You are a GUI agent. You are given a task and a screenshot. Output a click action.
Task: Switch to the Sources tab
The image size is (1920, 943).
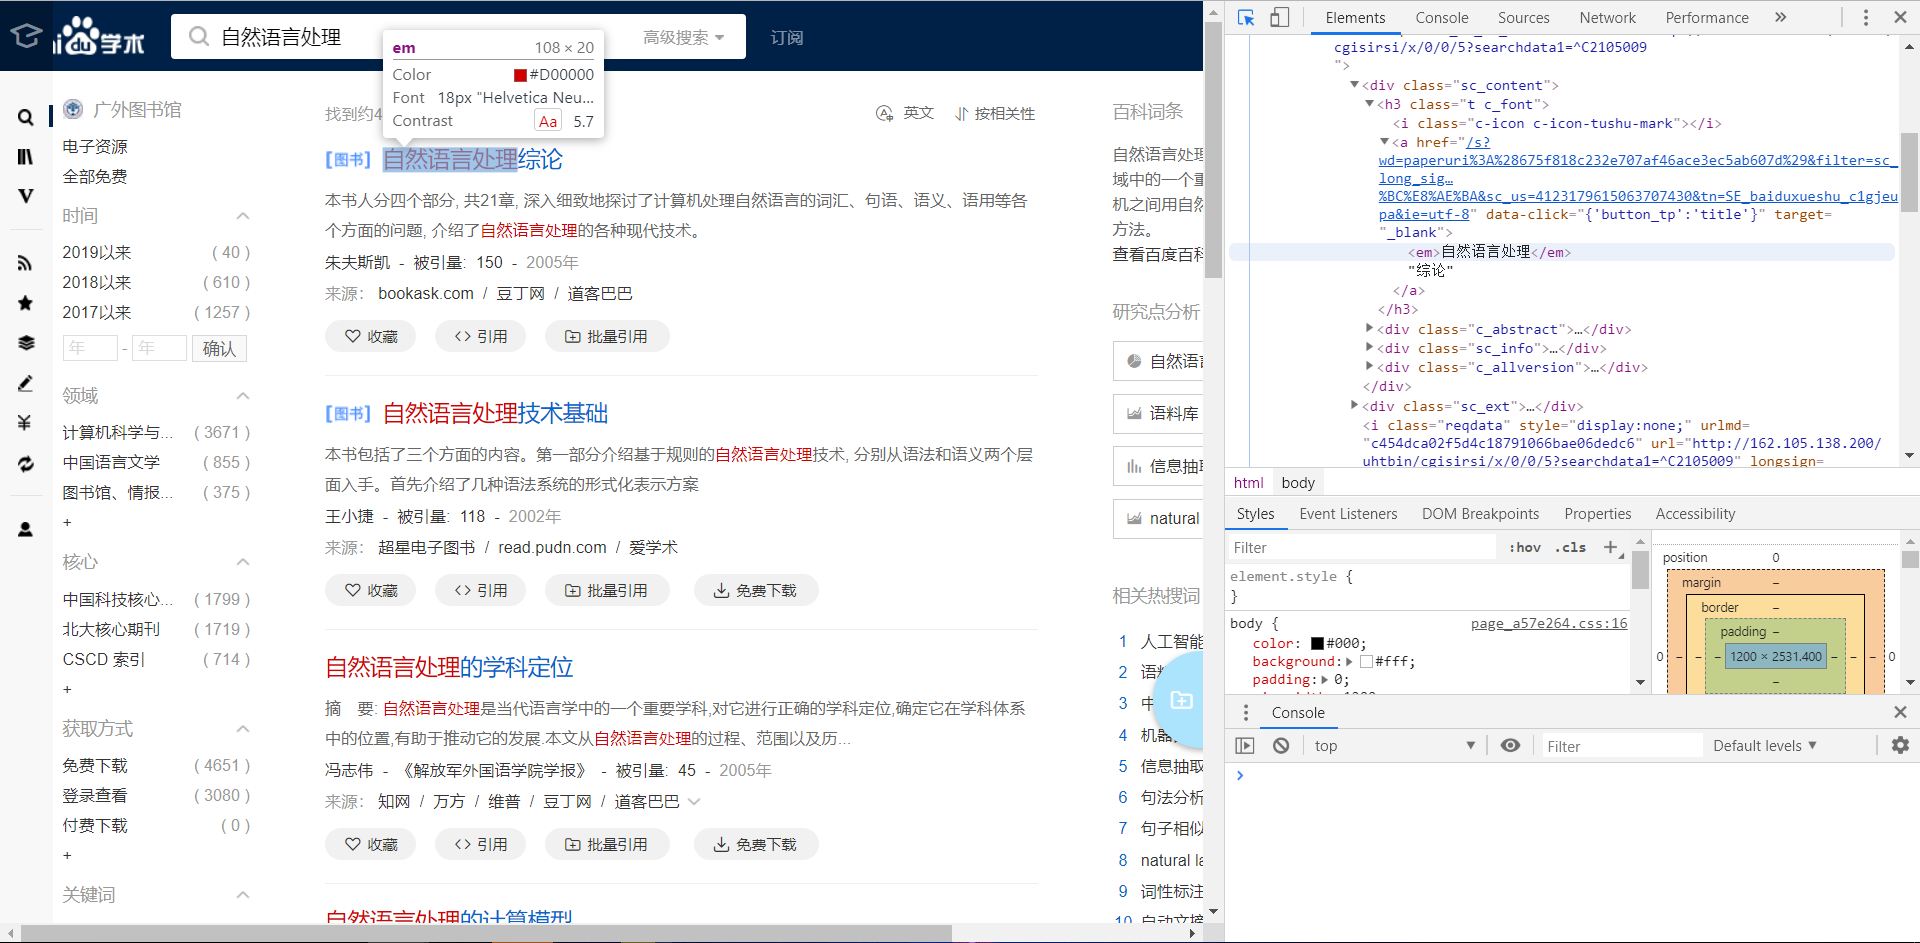point(1523,17)
